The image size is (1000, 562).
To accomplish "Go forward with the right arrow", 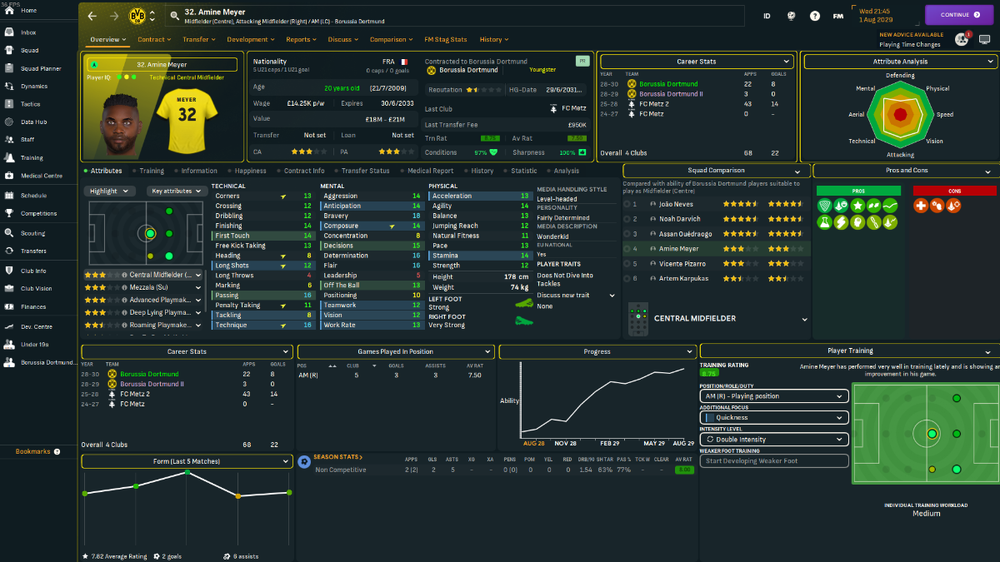I will [x=114, y=16].
